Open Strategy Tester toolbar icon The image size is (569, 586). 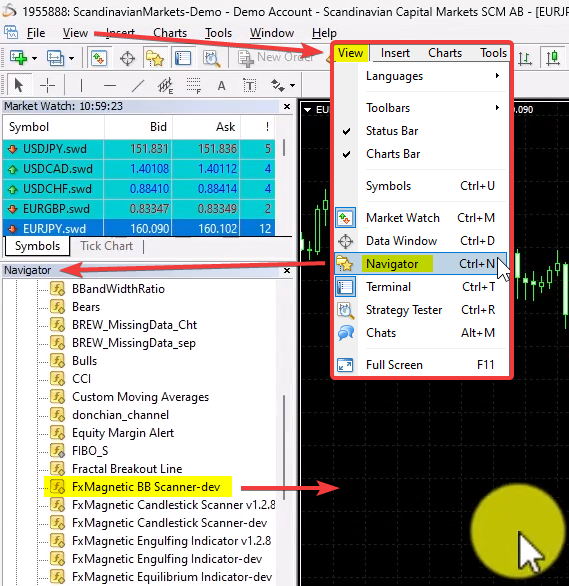tap(211, 58)
